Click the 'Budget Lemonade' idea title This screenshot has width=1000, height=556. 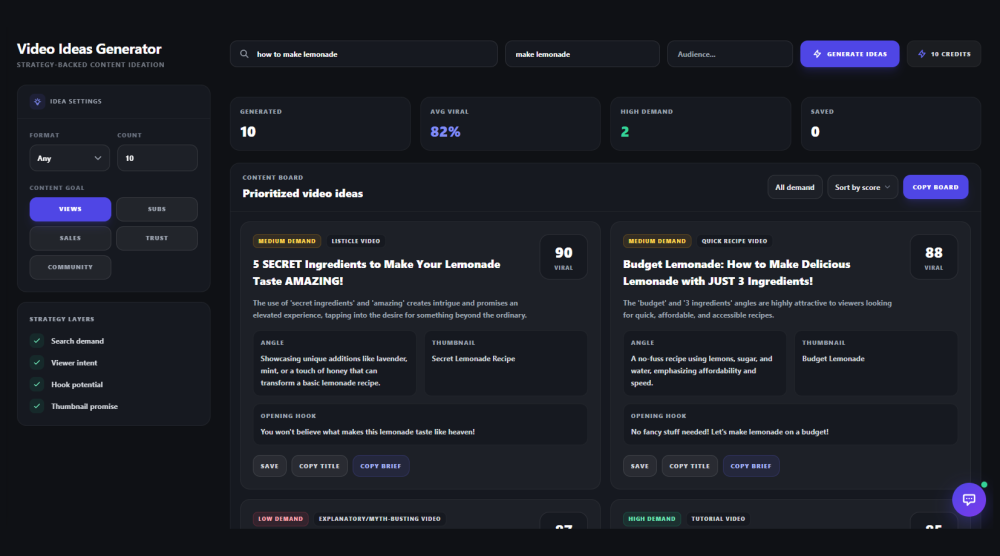coord(737,273)
